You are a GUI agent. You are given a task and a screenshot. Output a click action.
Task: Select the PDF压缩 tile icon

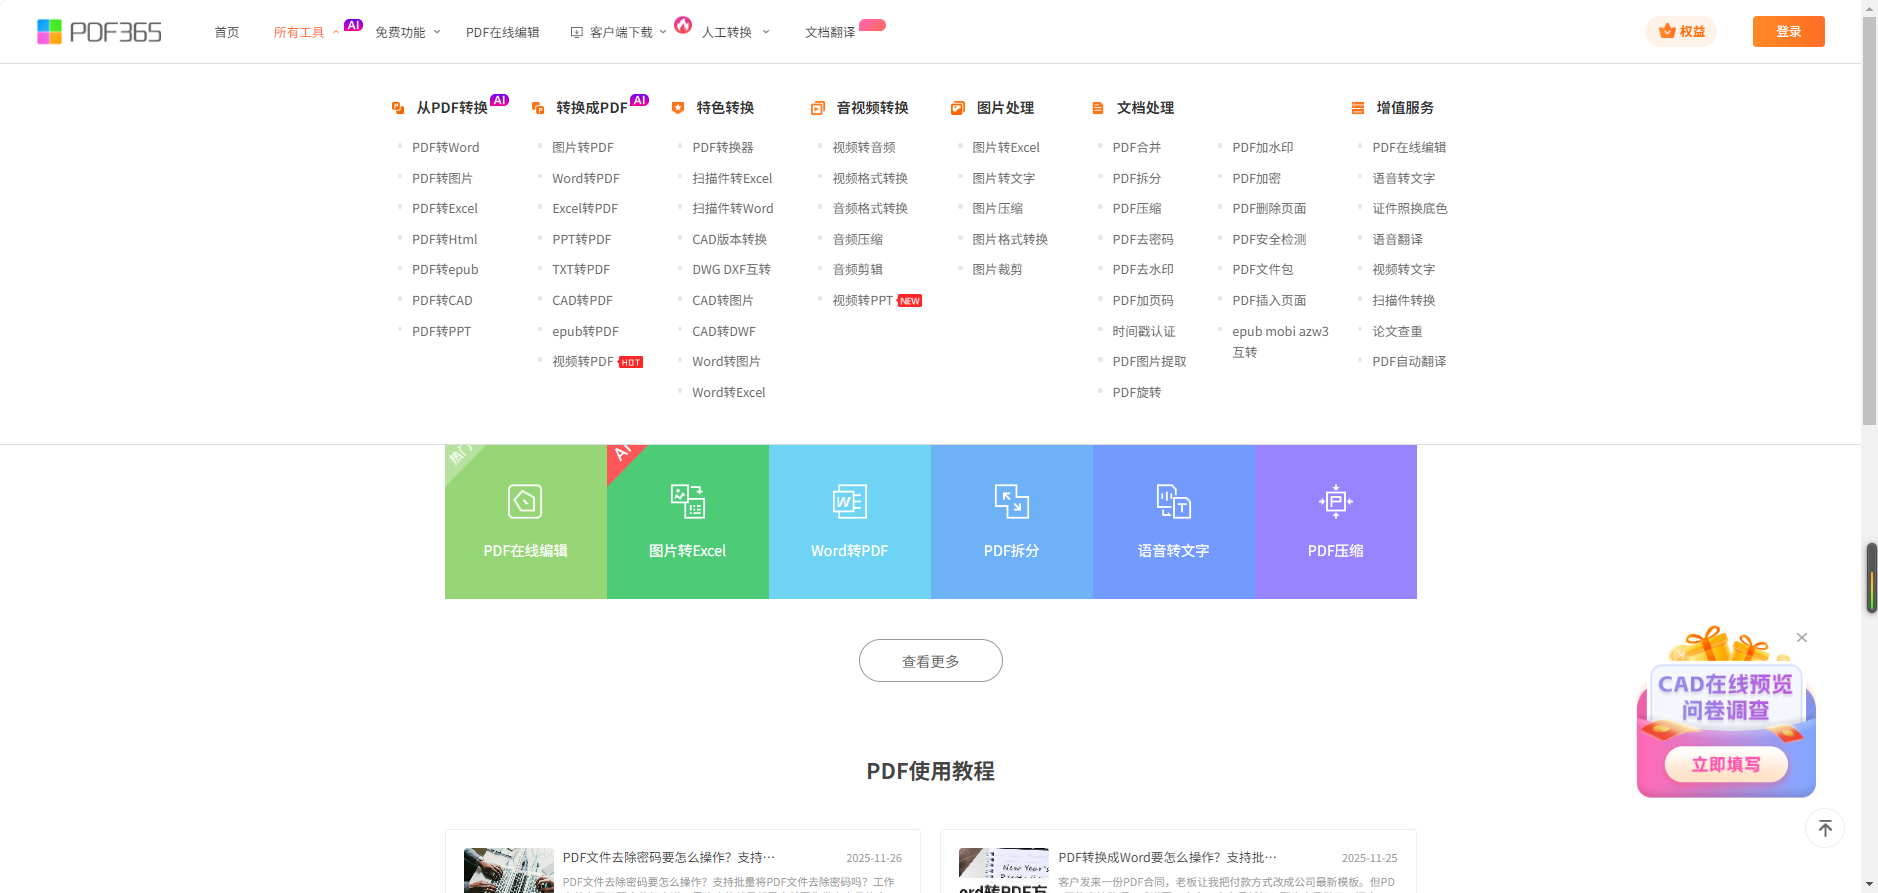pos(1335,501)
